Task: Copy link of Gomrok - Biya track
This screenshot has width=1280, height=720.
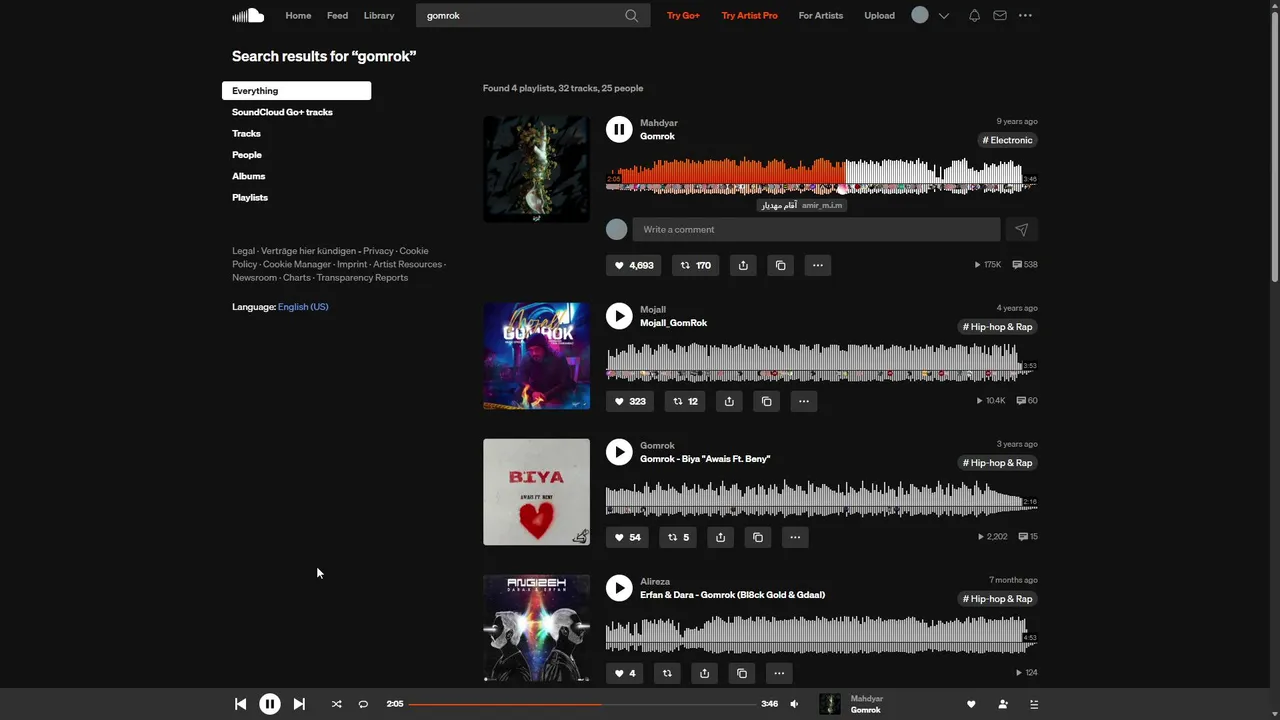Action: 758,537
